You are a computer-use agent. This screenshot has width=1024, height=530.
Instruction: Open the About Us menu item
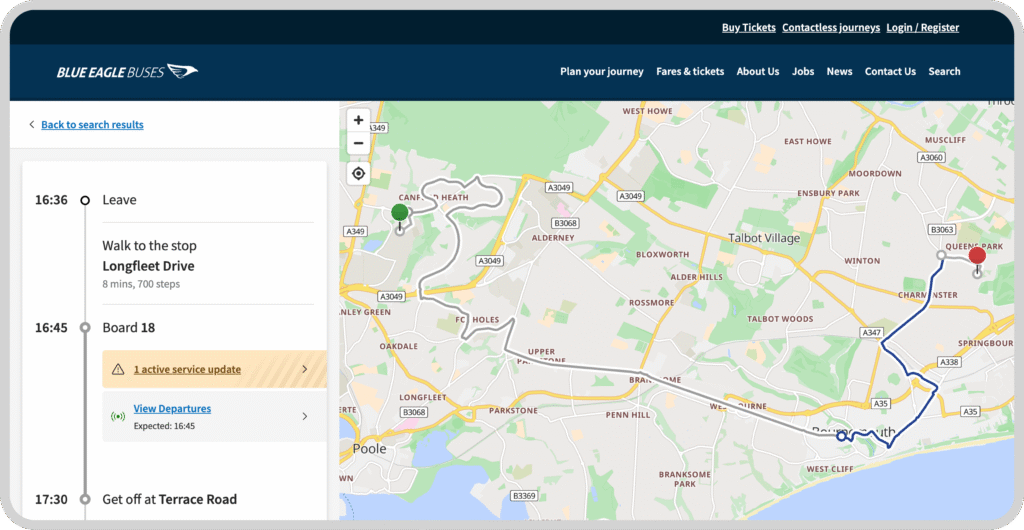tap(758, 72)
